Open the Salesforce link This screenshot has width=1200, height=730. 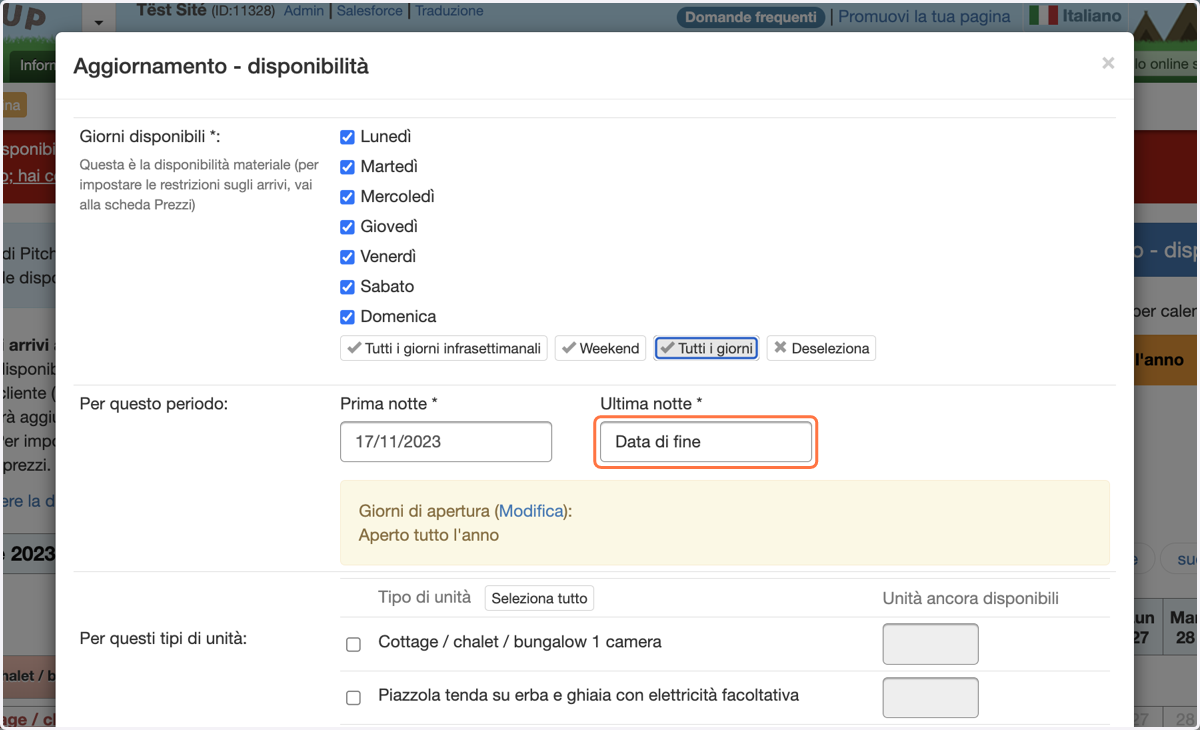(x=369, y=11)
